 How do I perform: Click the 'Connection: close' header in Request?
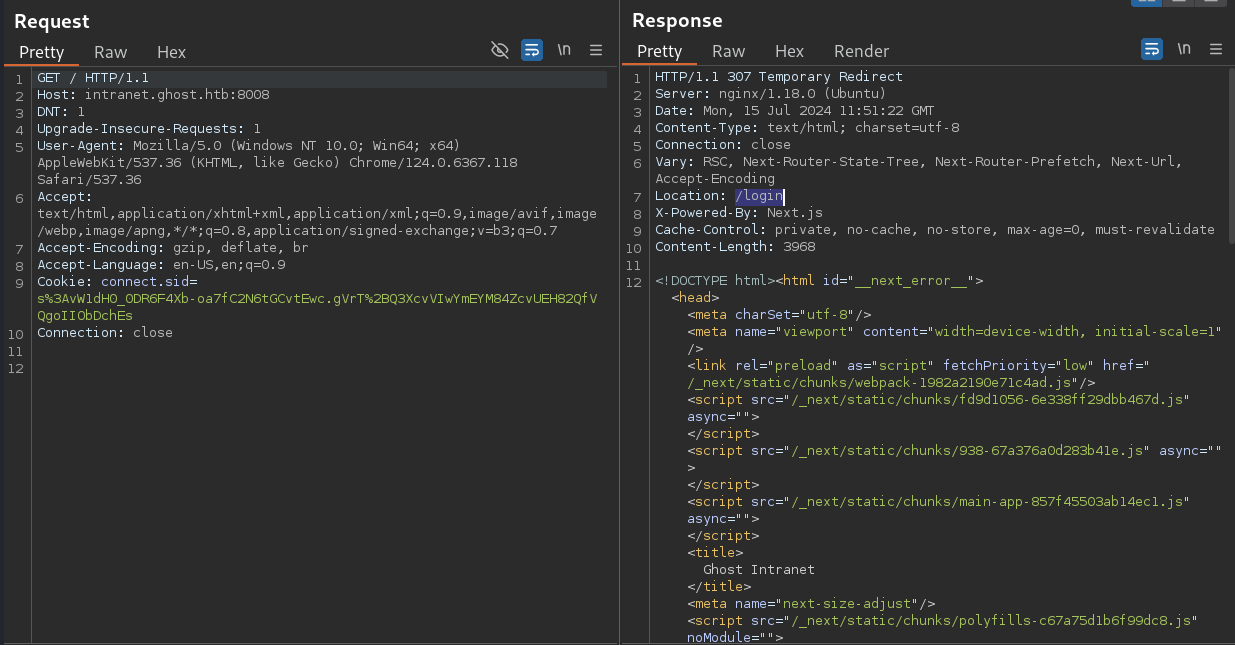tap(105, 333)
